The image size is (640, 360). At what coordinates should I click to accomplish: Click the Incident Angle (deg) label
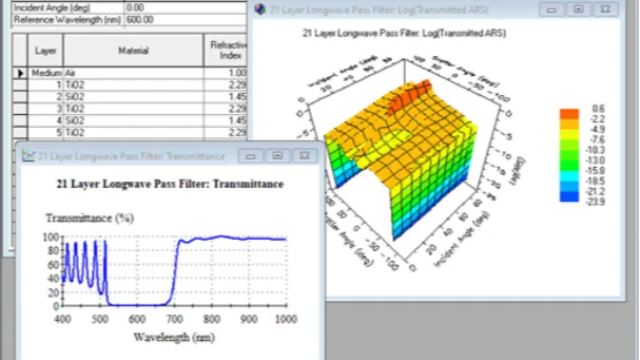(52, 7)
